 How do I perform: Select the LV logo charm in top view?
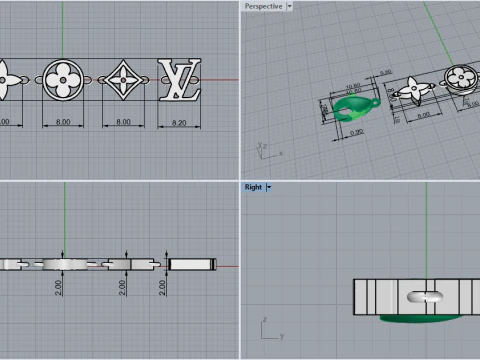(180, 80)
